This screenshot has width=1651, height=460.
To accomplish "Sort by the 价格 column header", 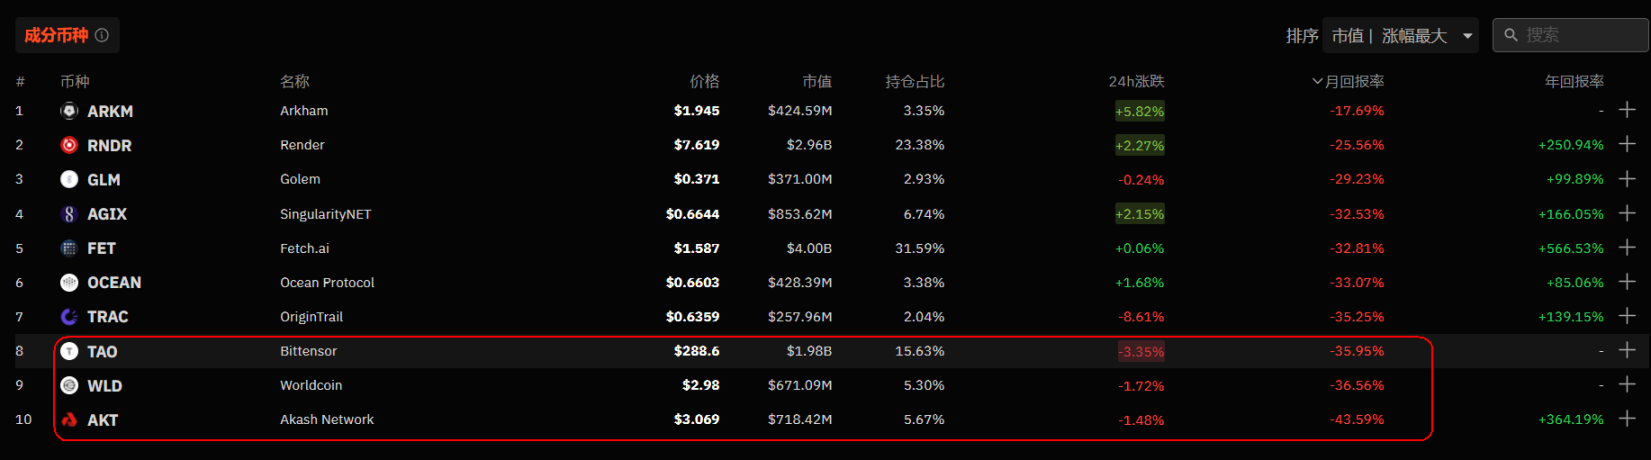I will [704, 81].
